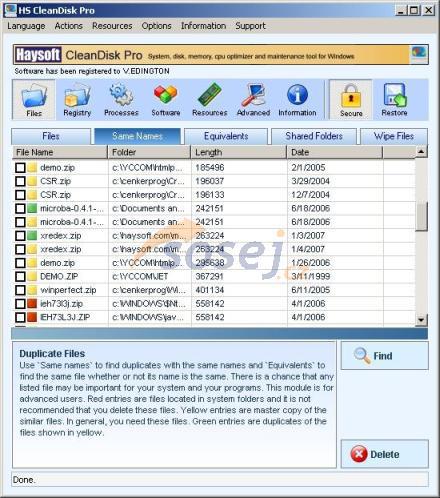Sort by Folder column header
Image resolution: width=440 pixels, height=498 pixels.
[149, 152]
